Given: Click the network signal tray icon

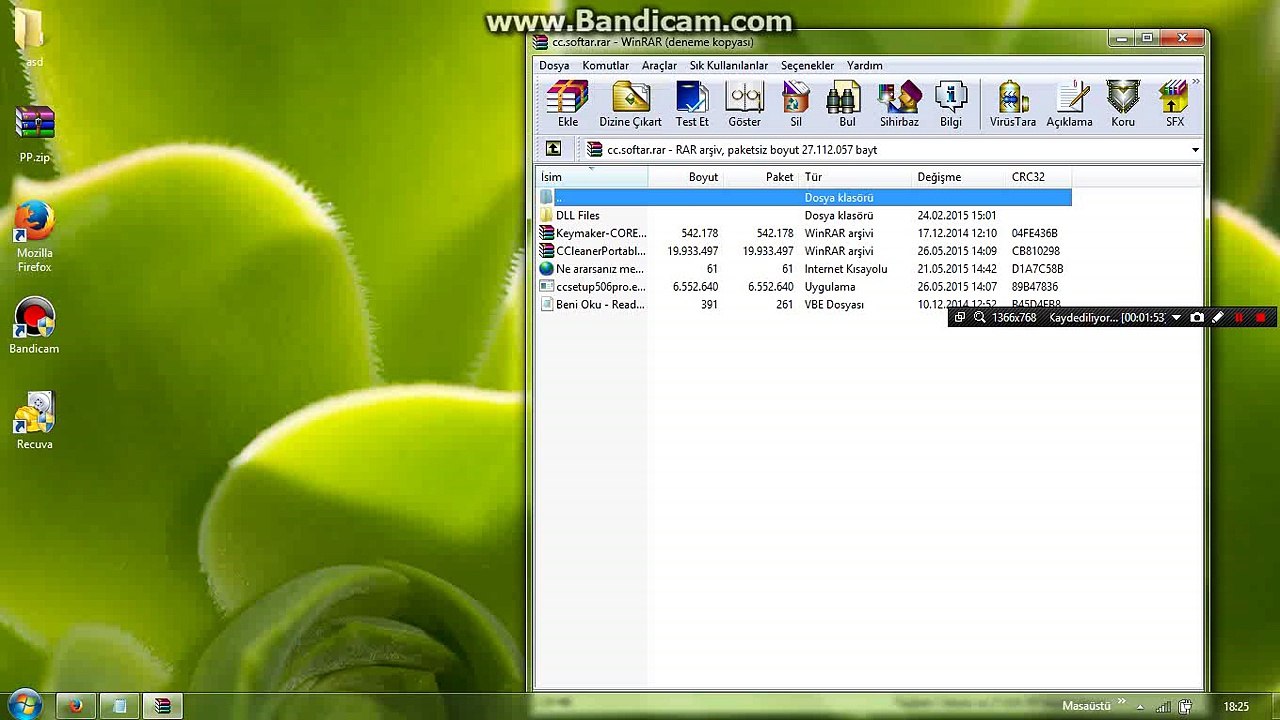Looking at the screenshot, I should coord(1162,707).
